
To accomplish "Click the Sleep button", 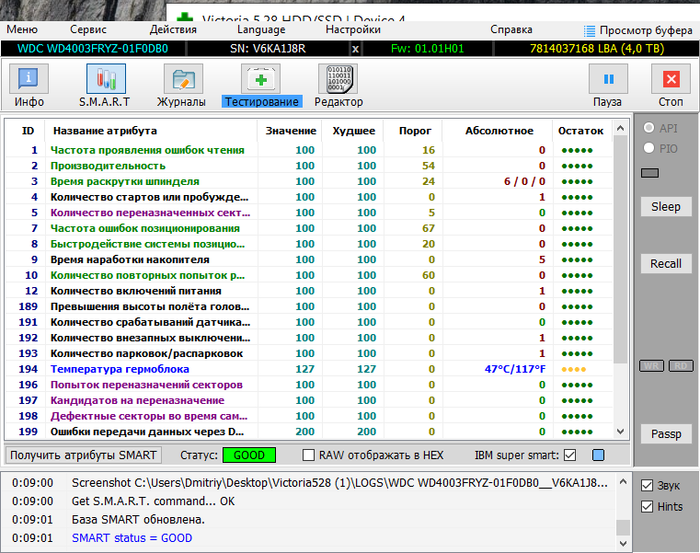I will click(x=665, y=206).
